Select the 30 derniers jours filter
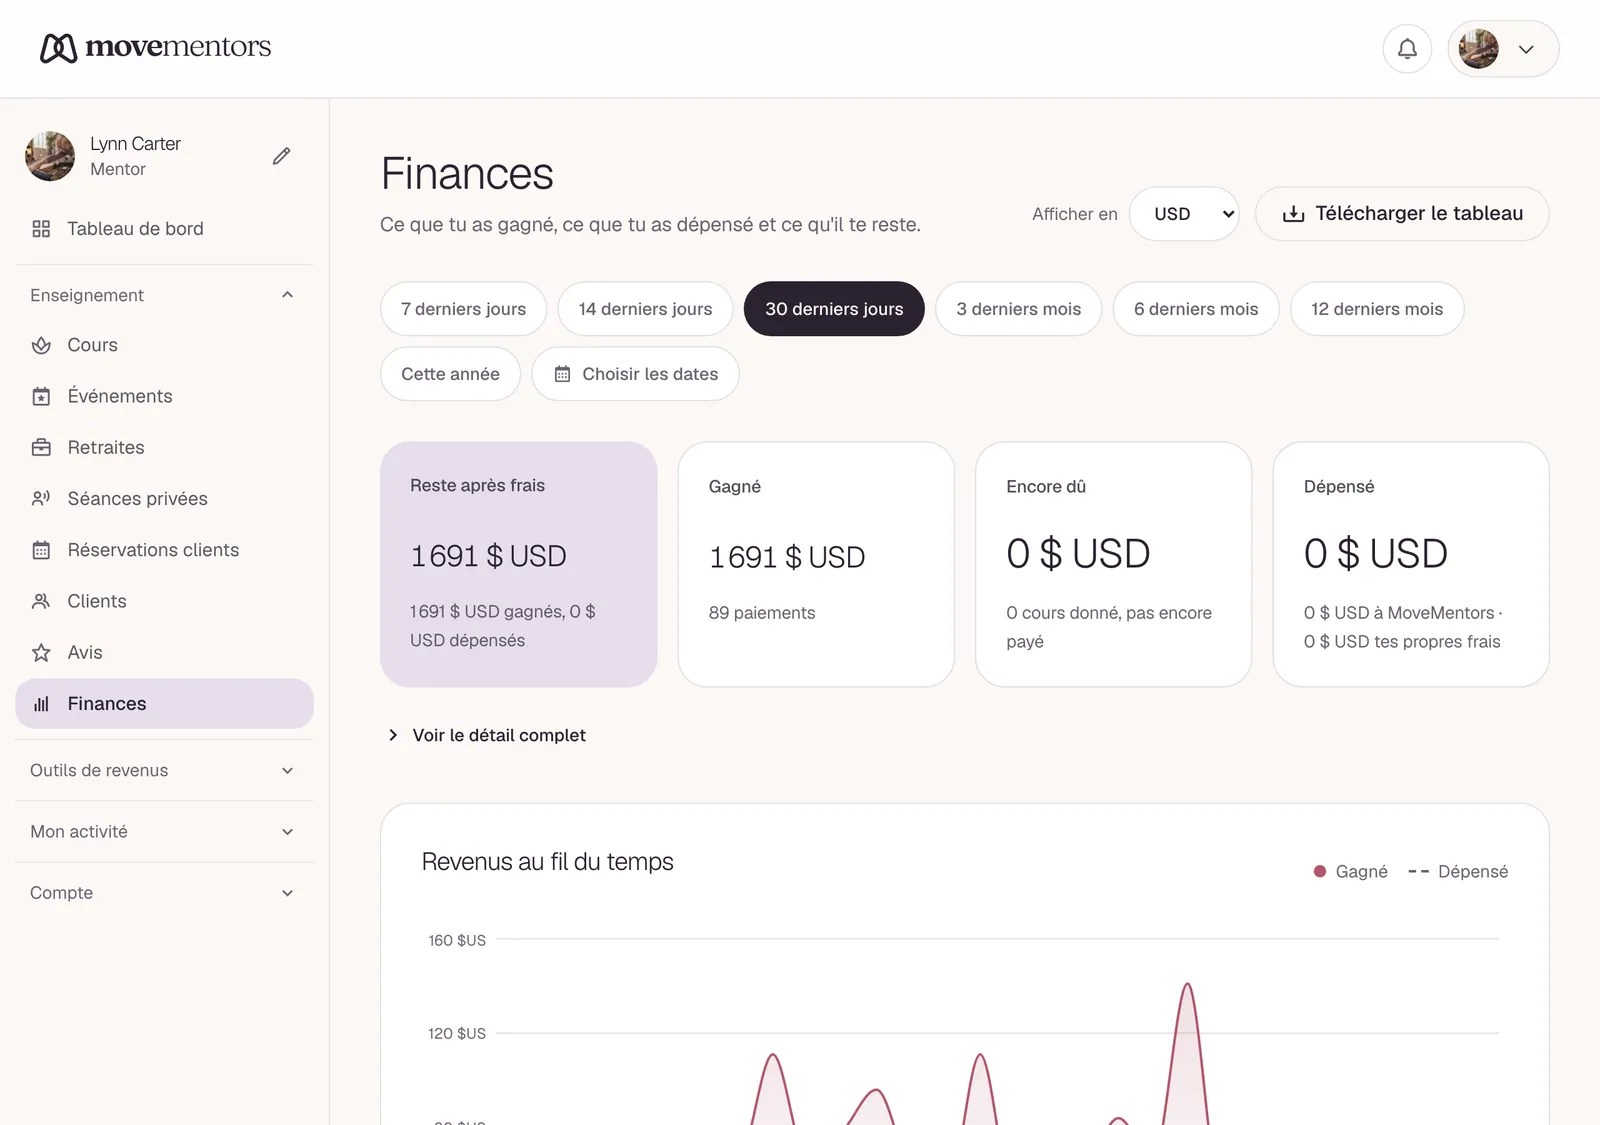This screenshot has height=1125, width=1600. point(834,309)
